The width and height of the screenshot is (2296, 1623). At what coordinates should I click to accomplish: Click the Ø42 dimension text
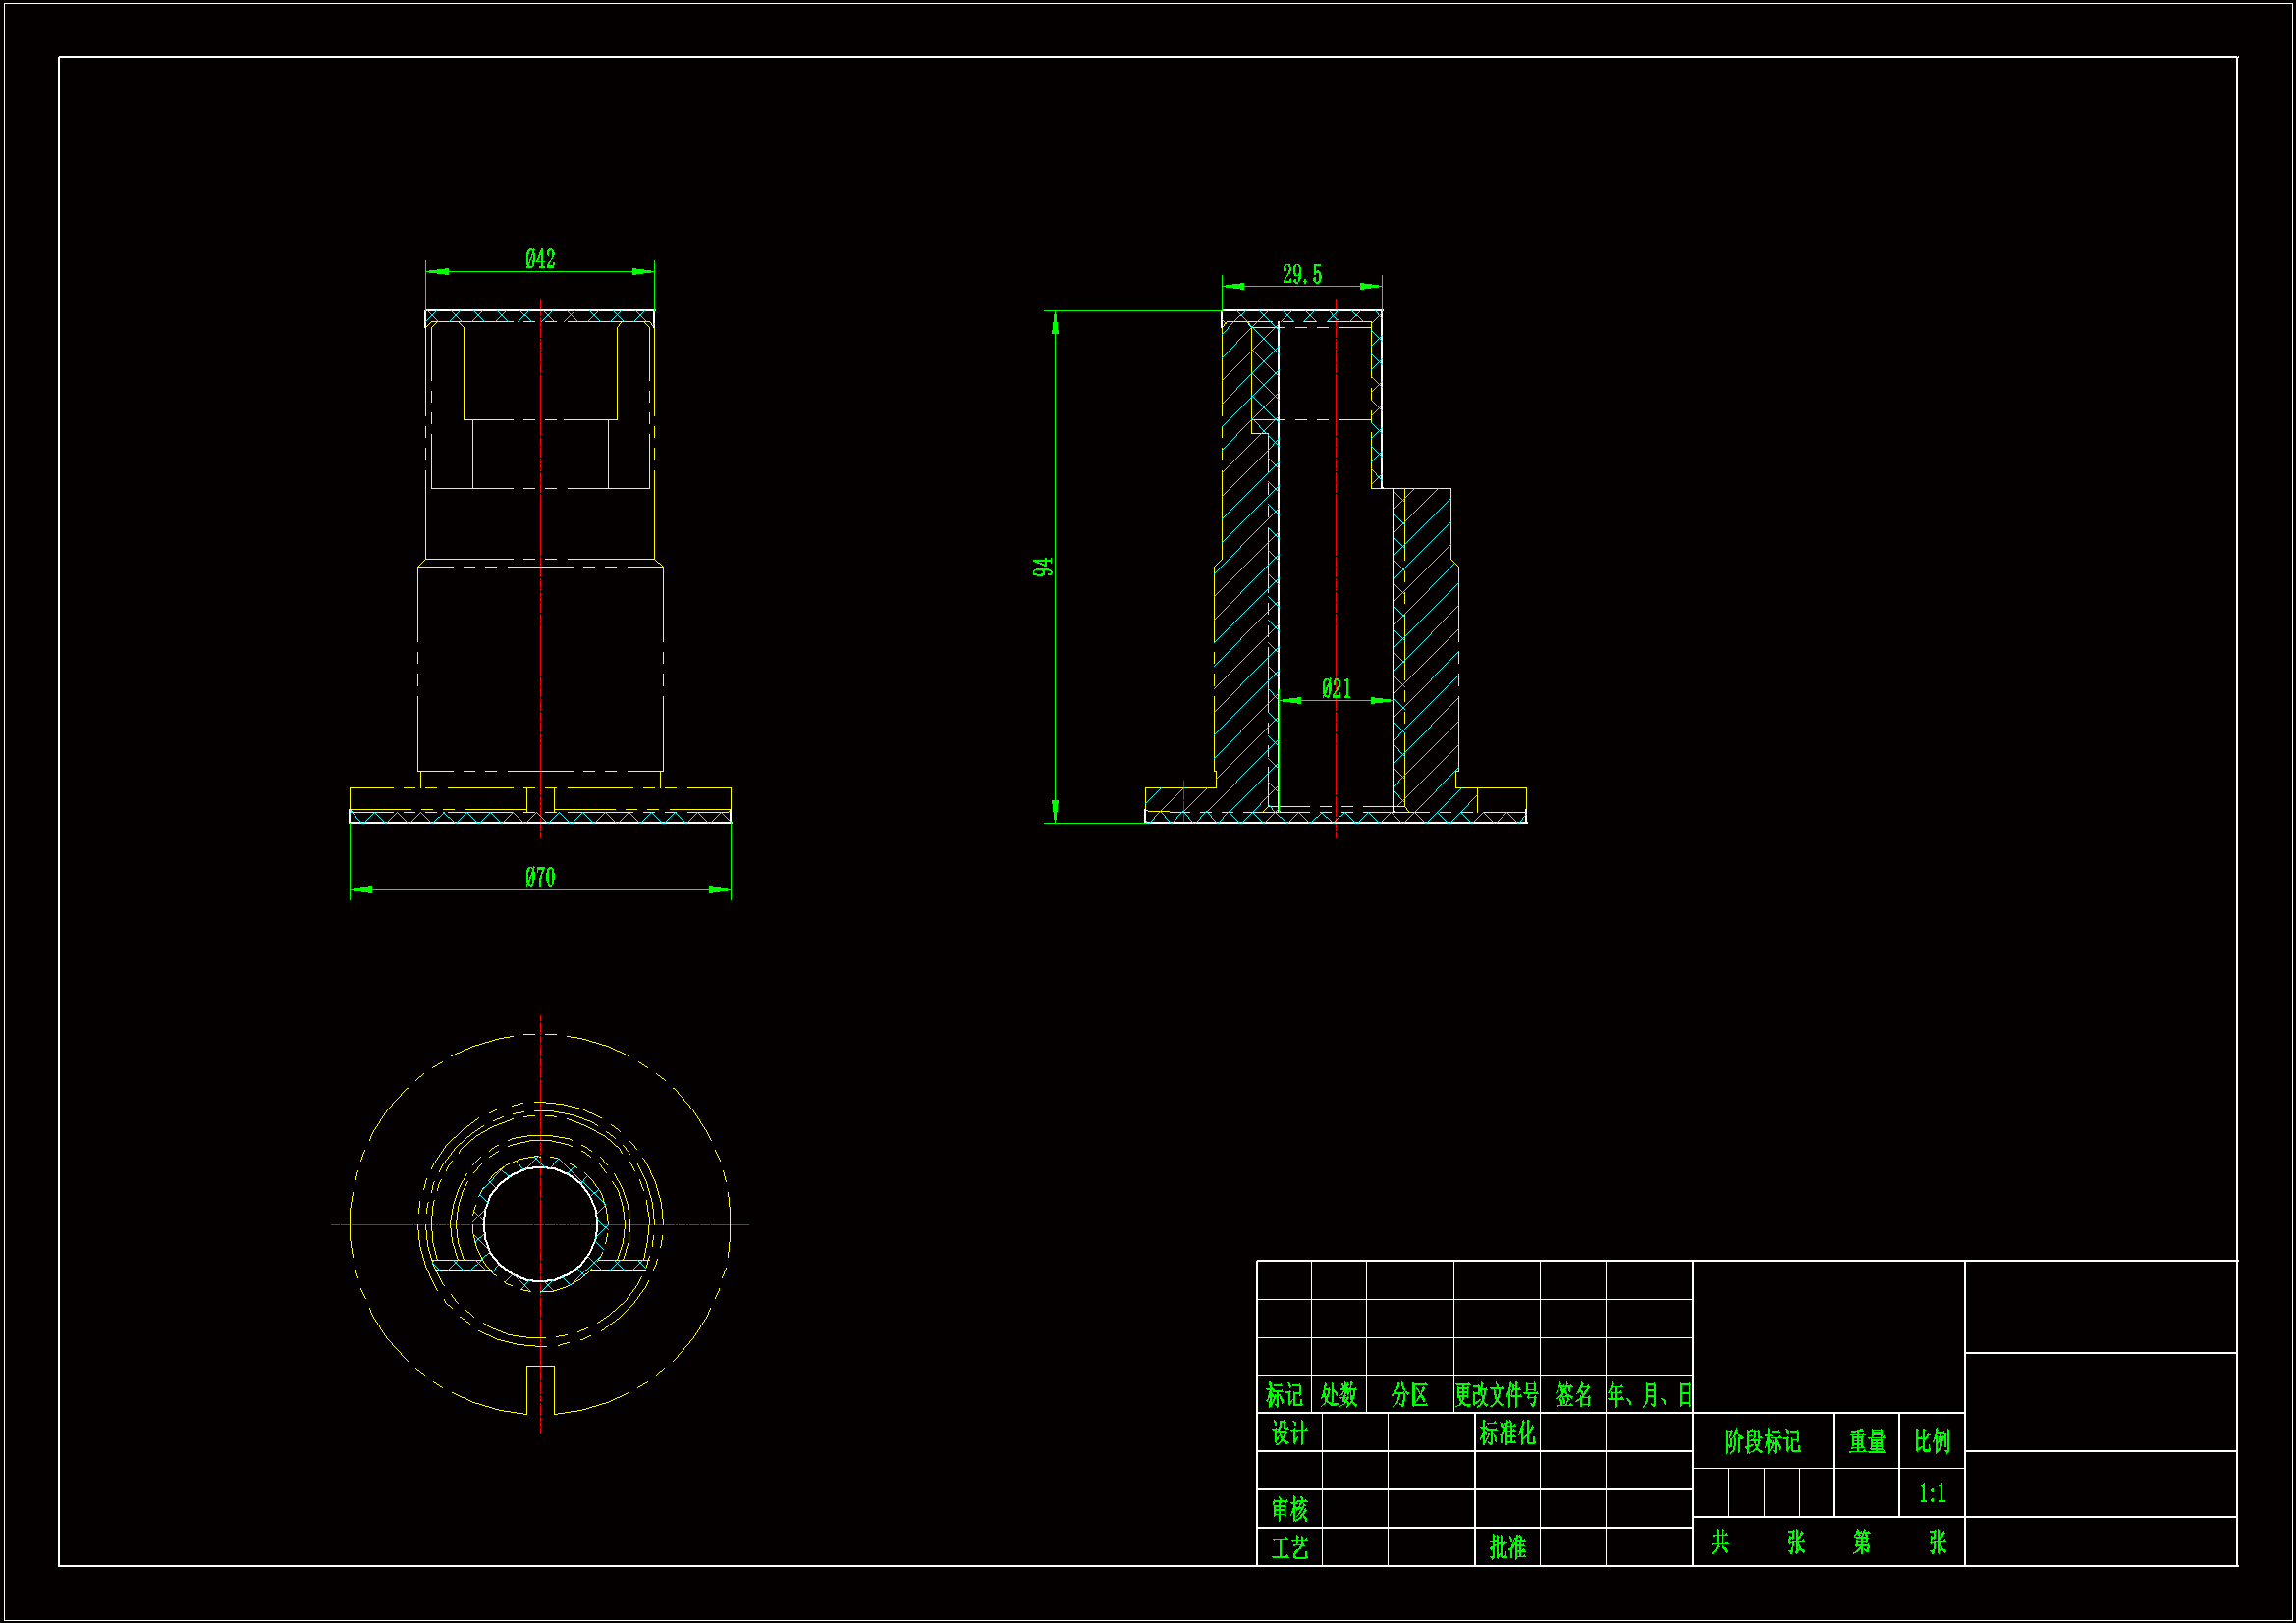pyautogui.click(x=540, y=259)
